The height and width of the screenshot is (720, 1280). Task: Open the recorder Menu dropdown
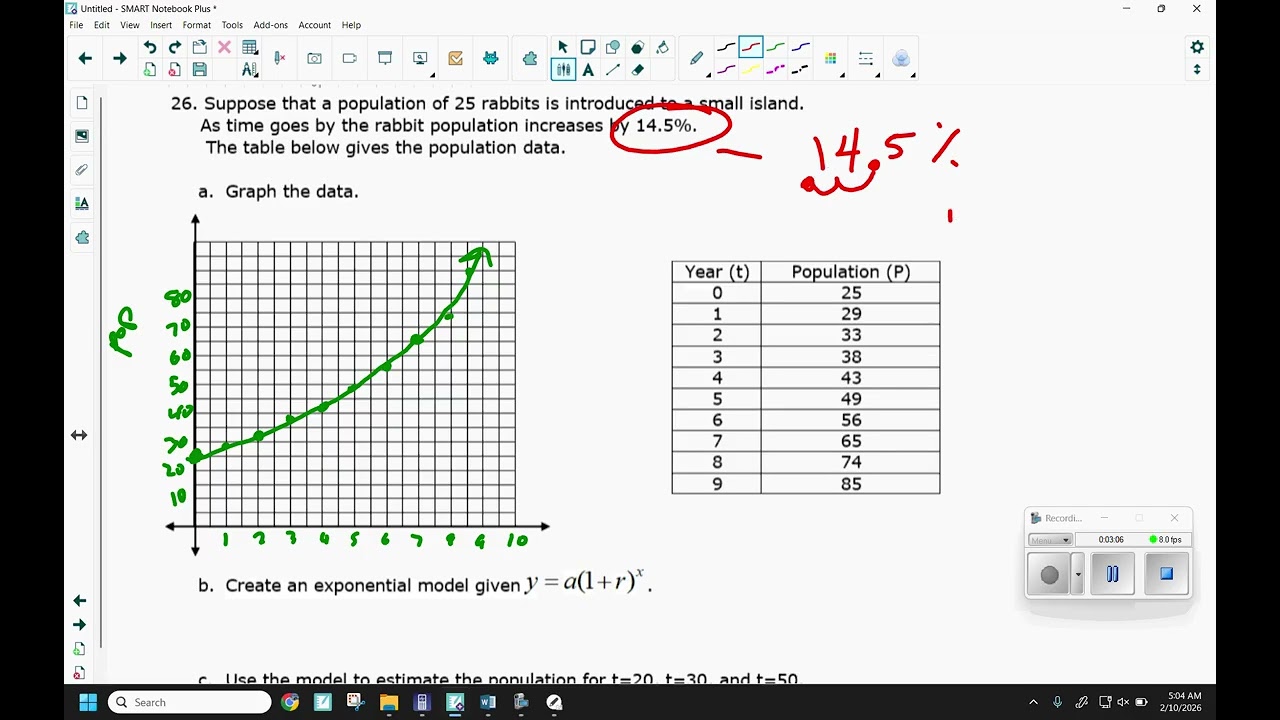point(1050,540)
